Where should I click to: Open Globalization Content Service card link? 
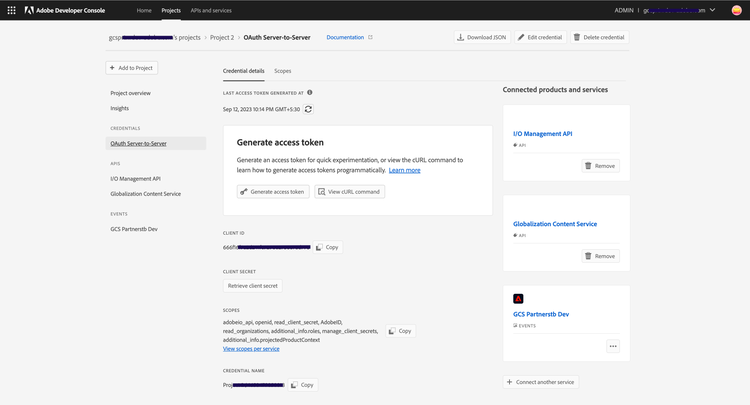555,224
